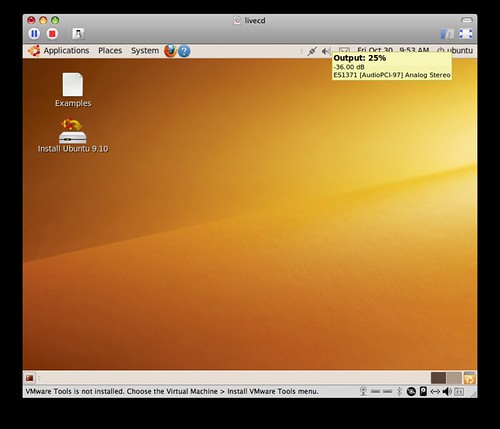Open the System menu

coord(145,51)
